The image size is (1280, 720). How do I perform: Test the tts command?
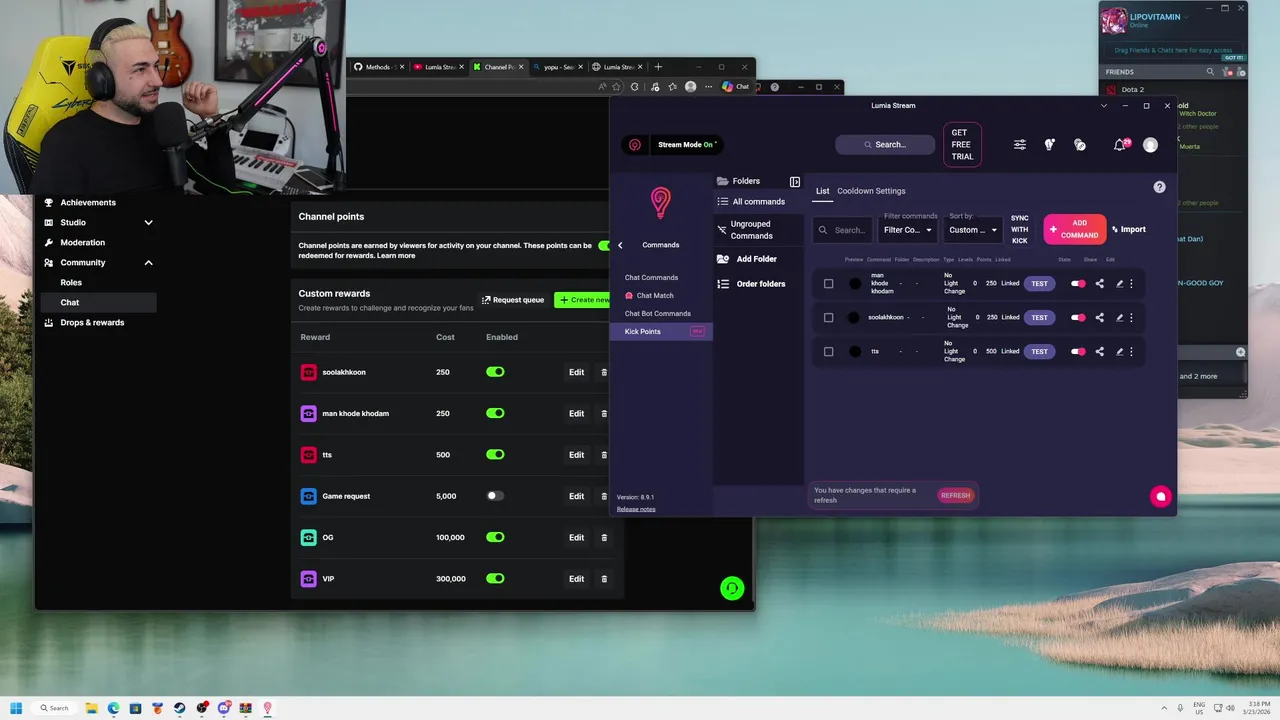[x=1039, y=352]
